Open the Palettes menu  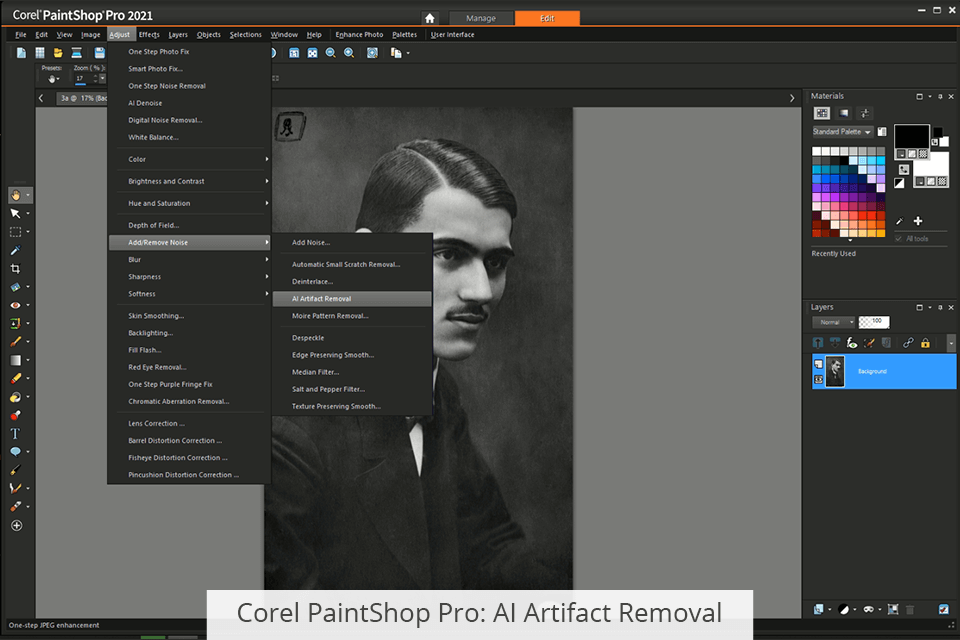pyautogui.click(x=404, y=35)
